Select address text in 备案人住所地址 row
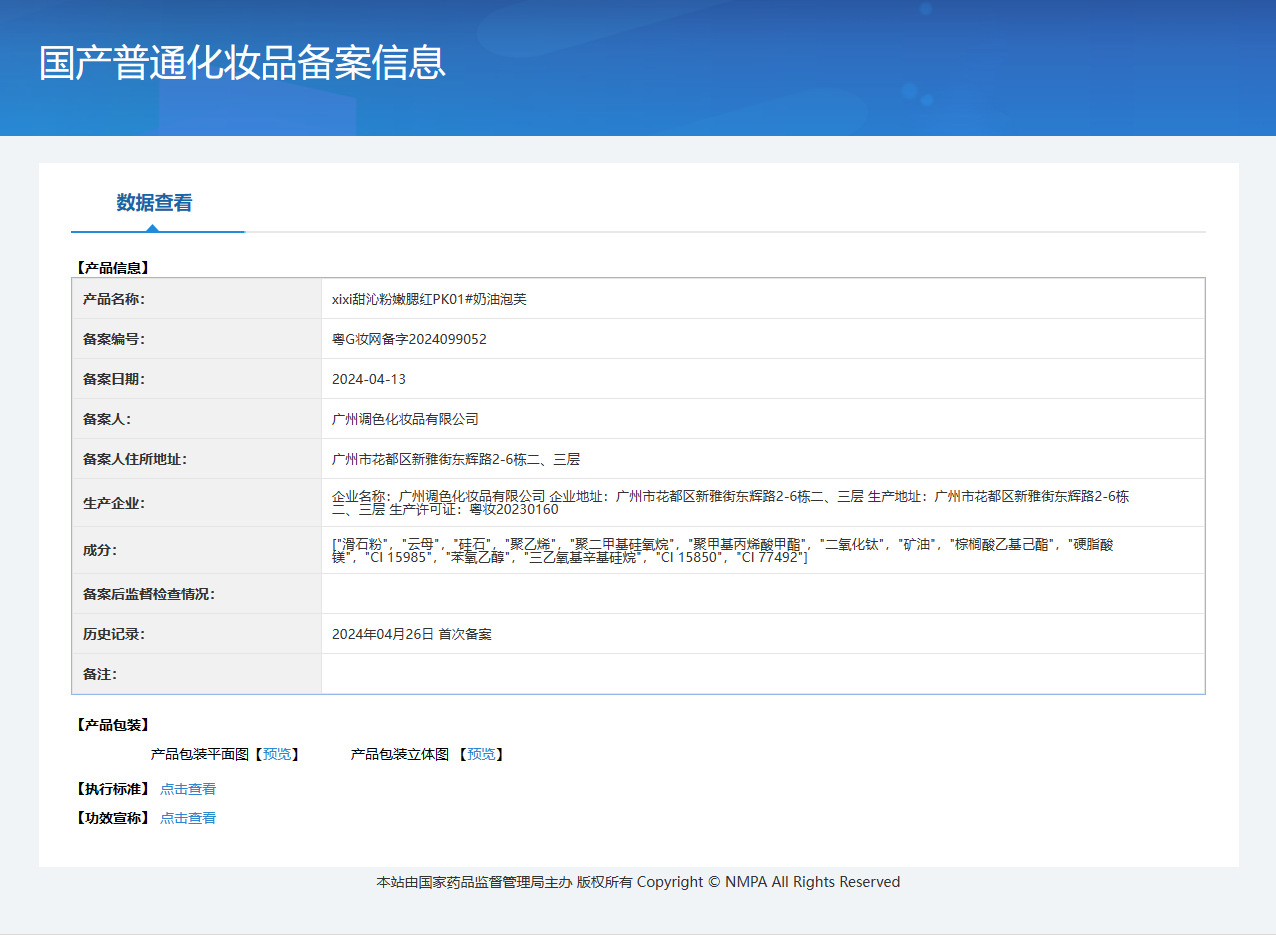 click(x=456, y=459)
